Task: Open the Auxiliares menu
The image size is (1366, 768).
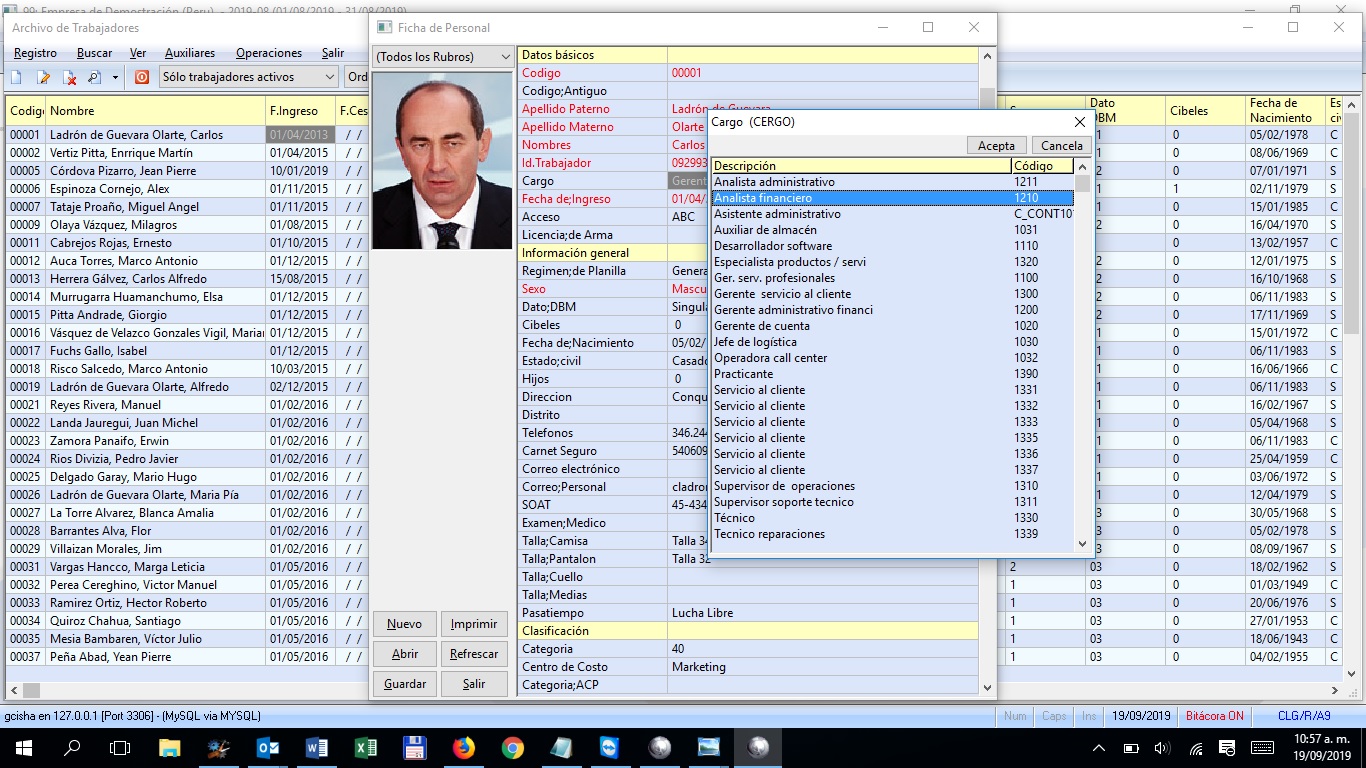Action: [190, 53]
